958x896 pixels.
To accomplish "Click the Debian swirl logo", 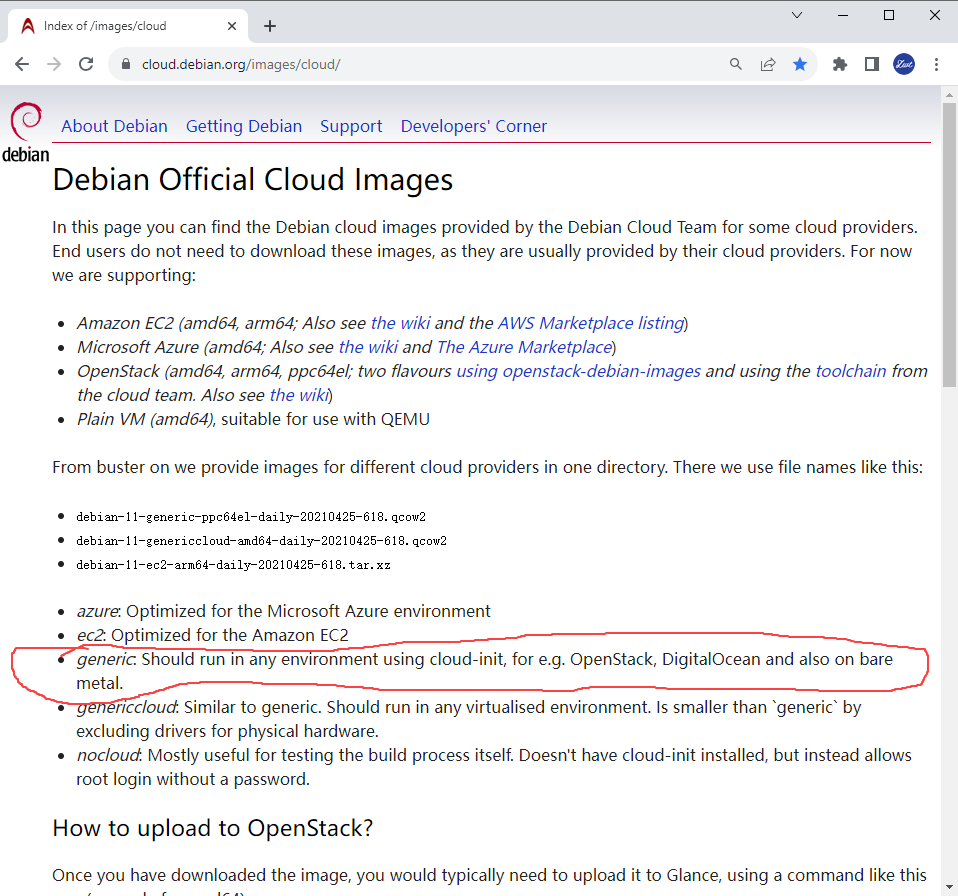I will (26, 133).
